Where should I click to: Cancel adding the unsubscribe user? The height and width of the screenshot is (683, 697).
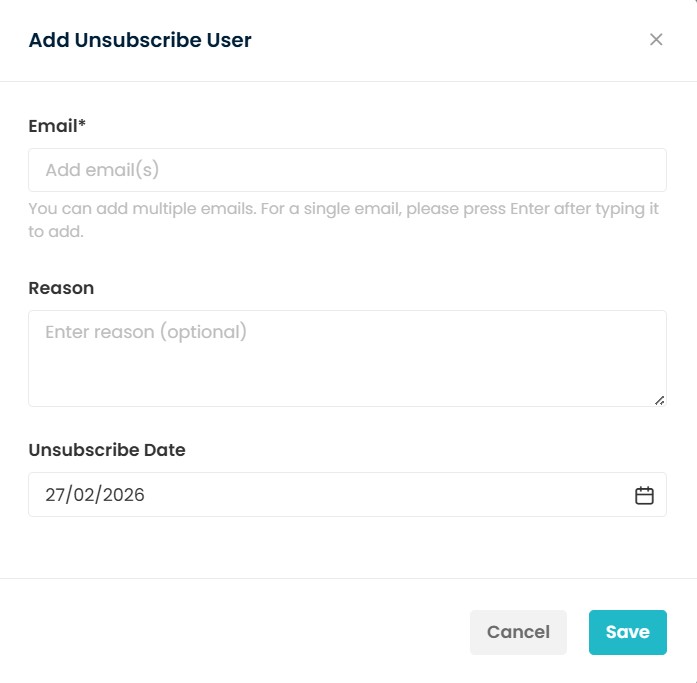coord(518,632)
